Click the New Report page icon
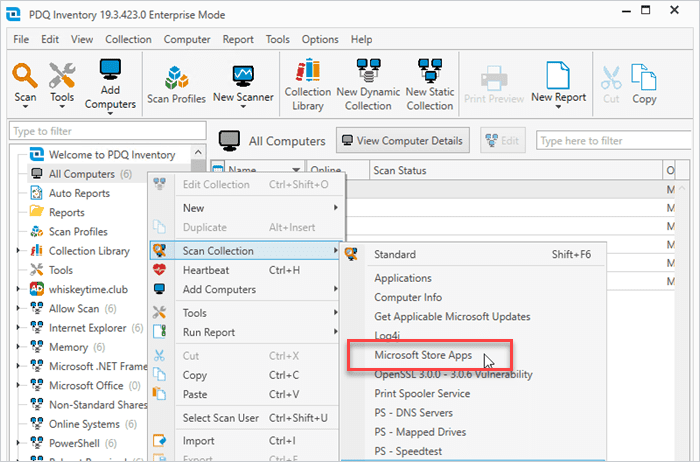 tap(558, 75)
